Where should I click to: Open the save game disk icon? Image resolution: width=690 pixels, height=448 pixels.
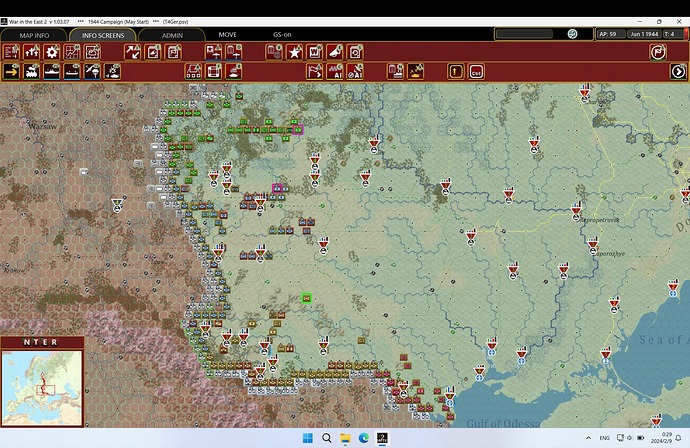pyautogui.click(x=355, y=52)
